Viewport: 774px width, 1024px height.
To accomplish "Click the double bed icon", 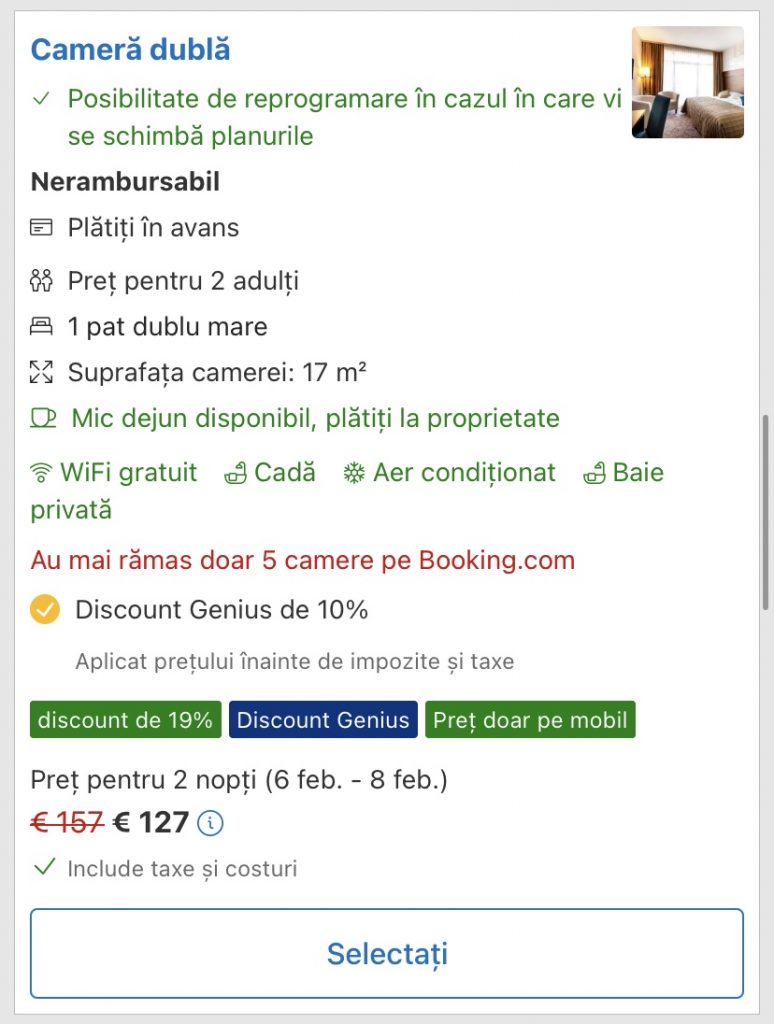I will pyautogui.click(x=41, y=326).
